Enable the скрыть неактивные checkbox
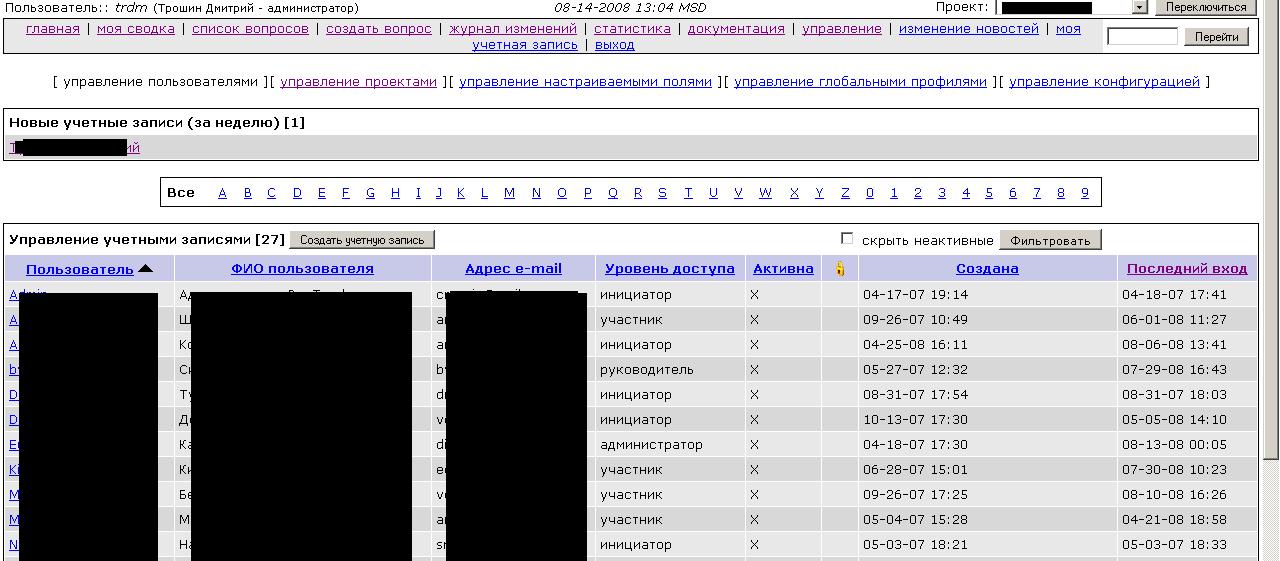 (x=847, y=239)
